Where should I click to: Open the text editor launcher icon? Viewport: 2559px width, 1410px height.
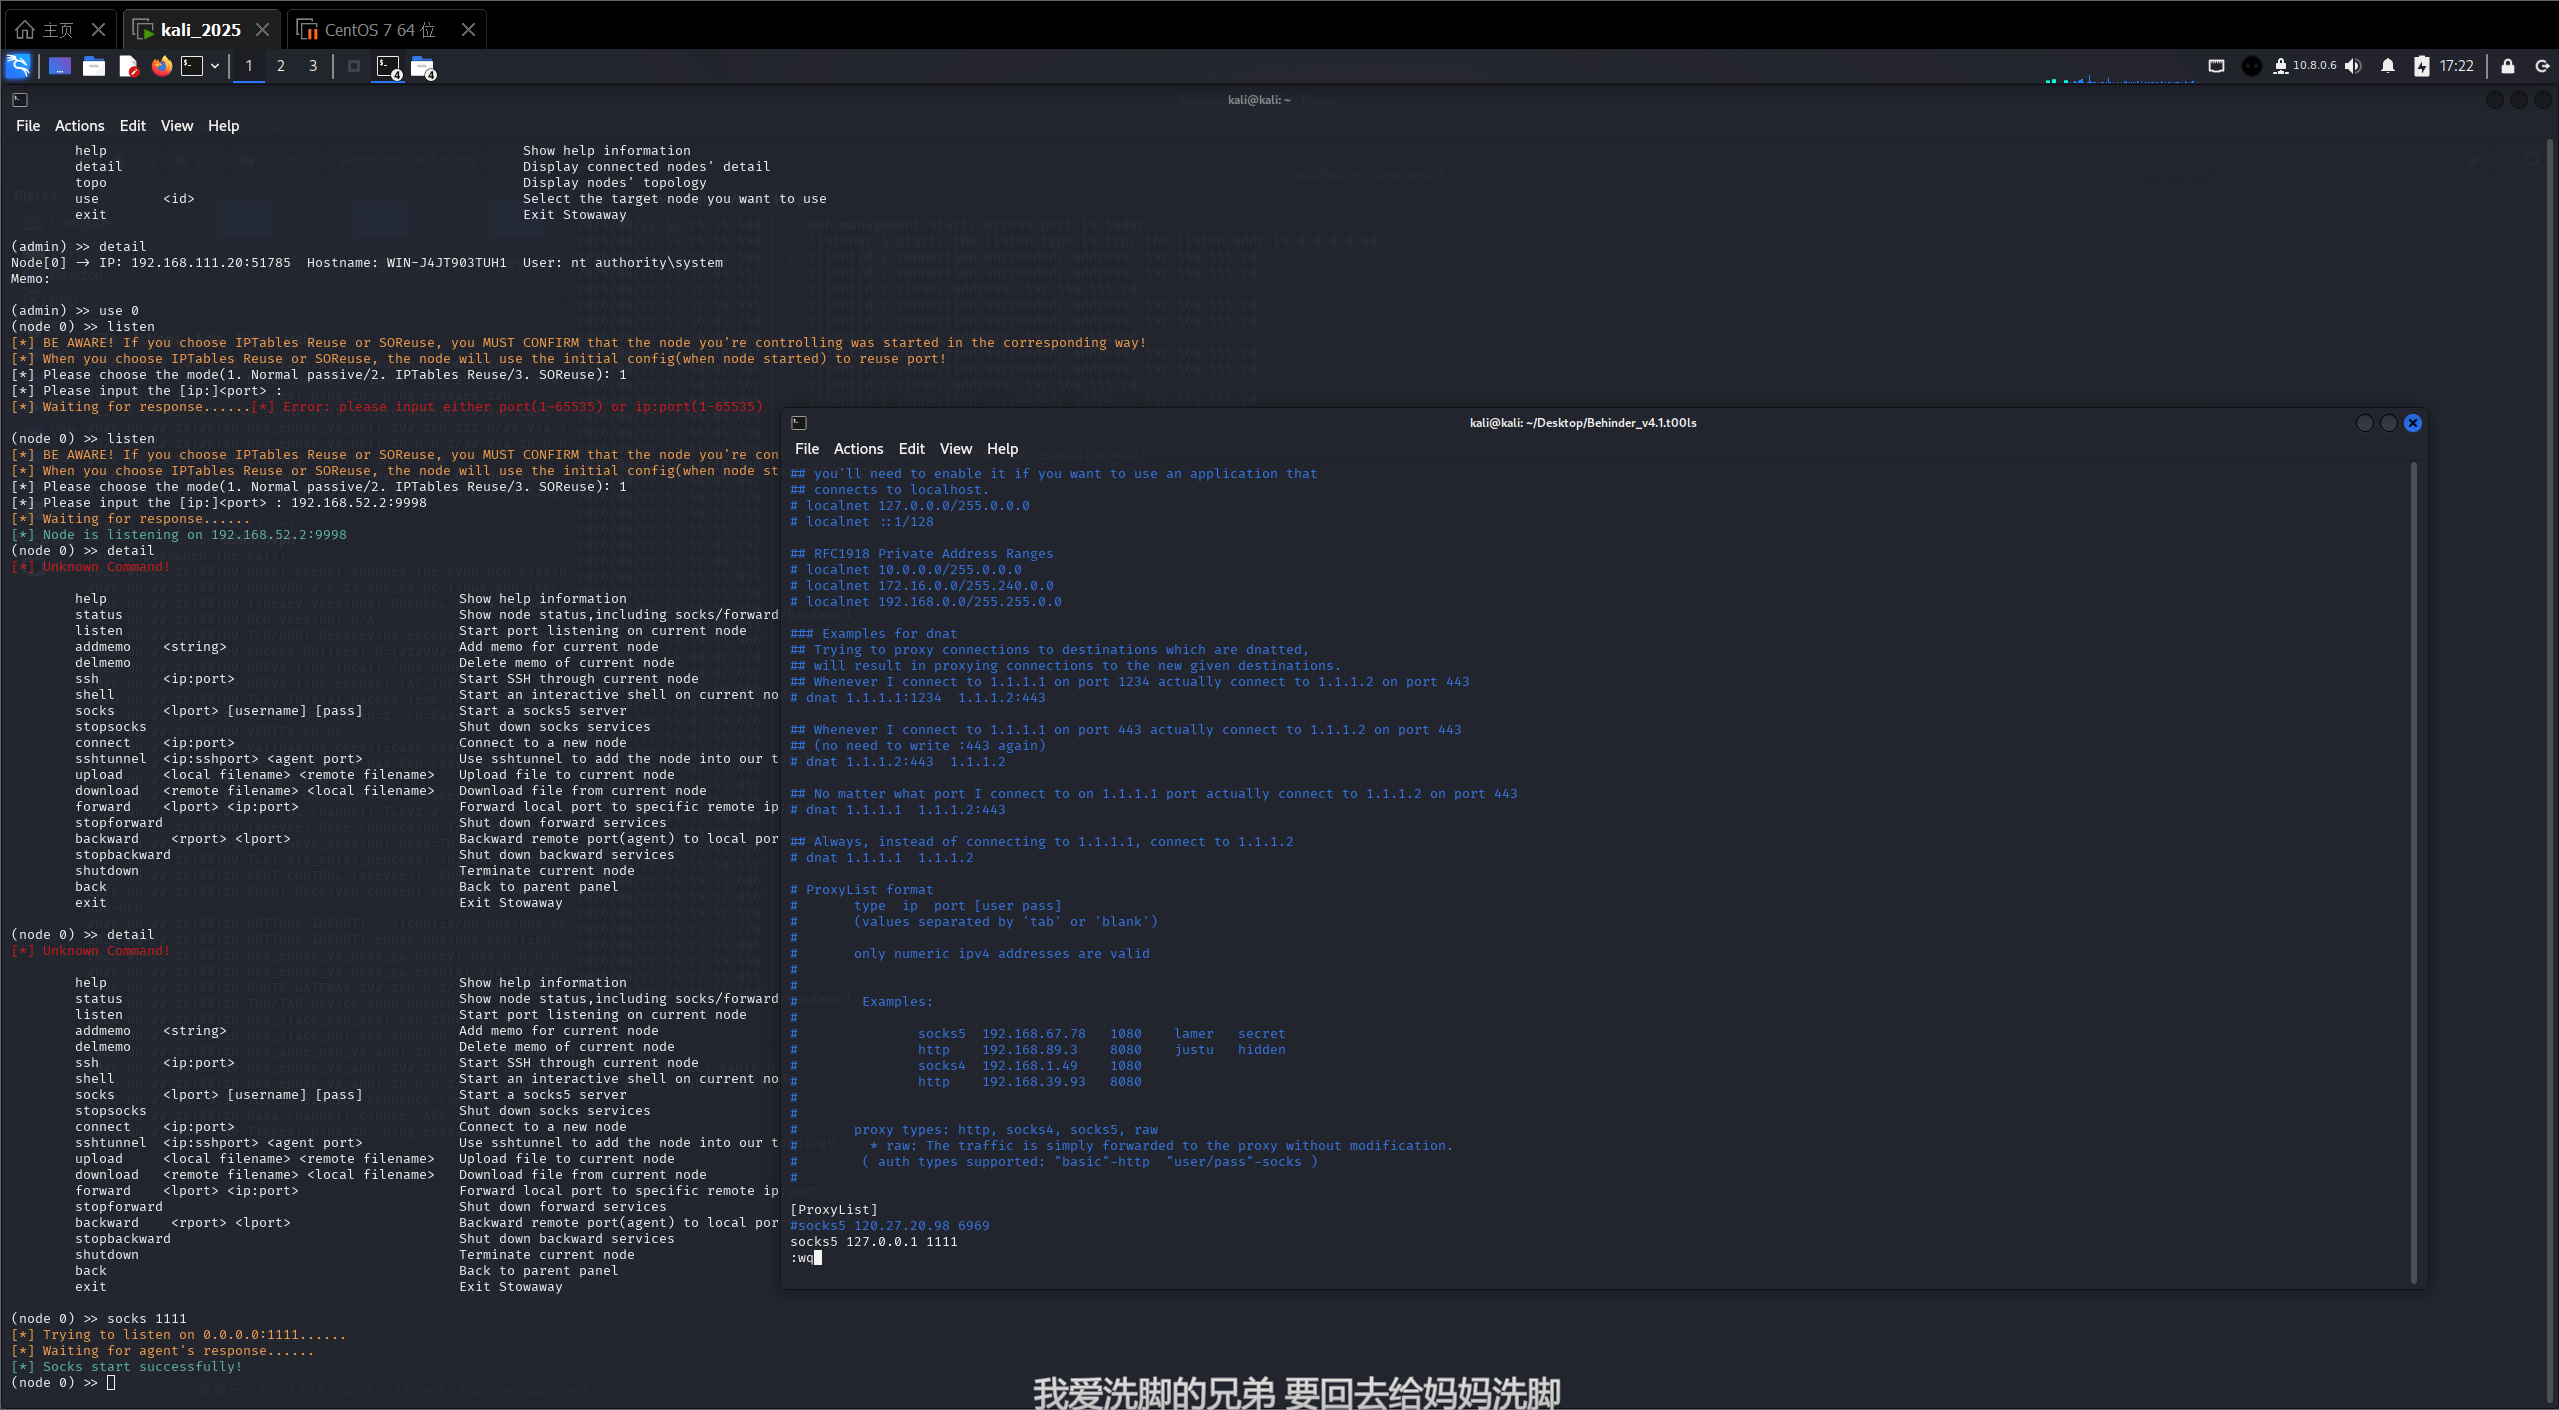click(x=128, y=66)
